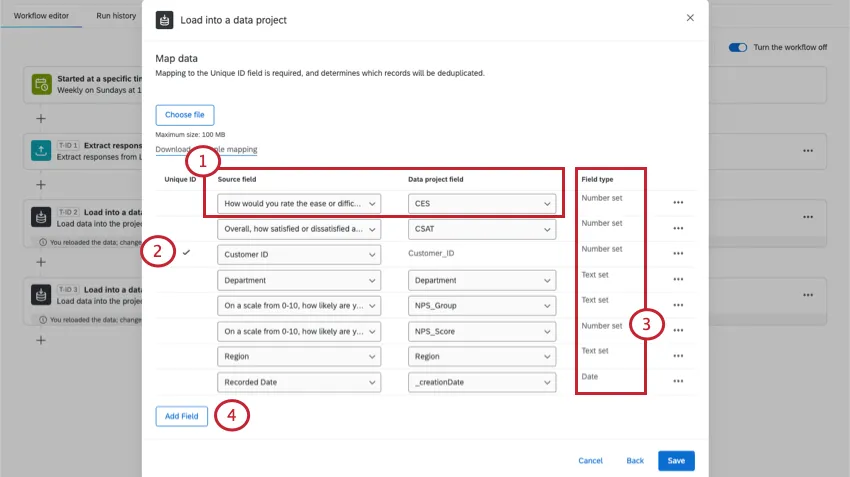Open the CES data project field dropdown
The height and width of the screenshot is (477, 850).
click(x=481, y=203)
